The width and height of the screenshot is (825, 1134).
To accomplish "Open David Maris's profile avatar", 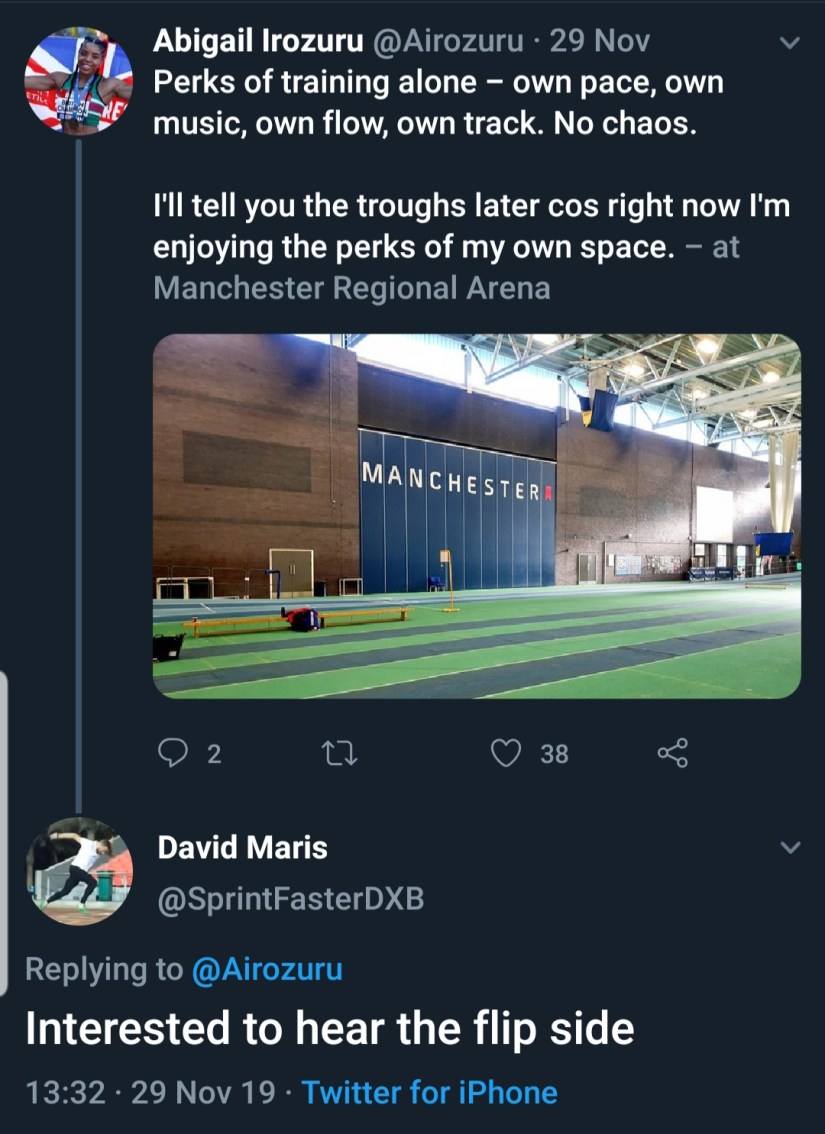I will (x=78, y=871).
